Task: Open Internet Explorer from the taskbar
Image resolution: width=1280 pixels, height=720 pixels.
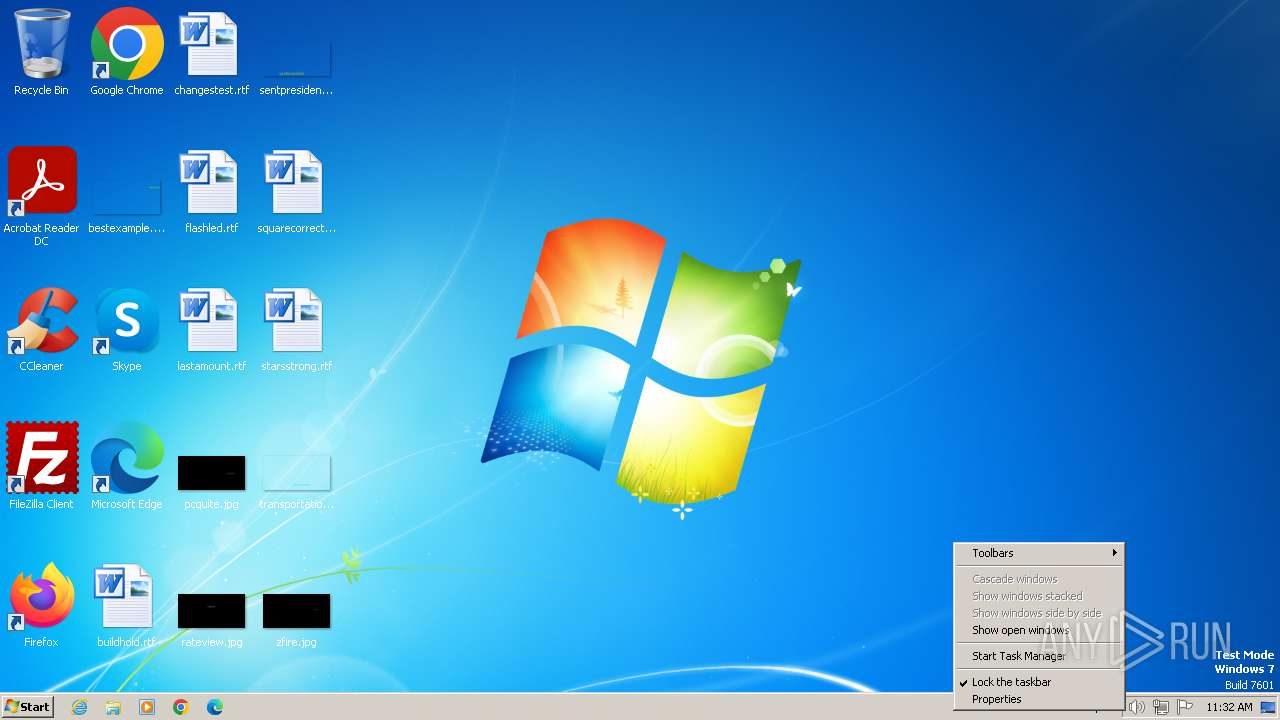Action: pyautogui.click(x=79, y=707)
